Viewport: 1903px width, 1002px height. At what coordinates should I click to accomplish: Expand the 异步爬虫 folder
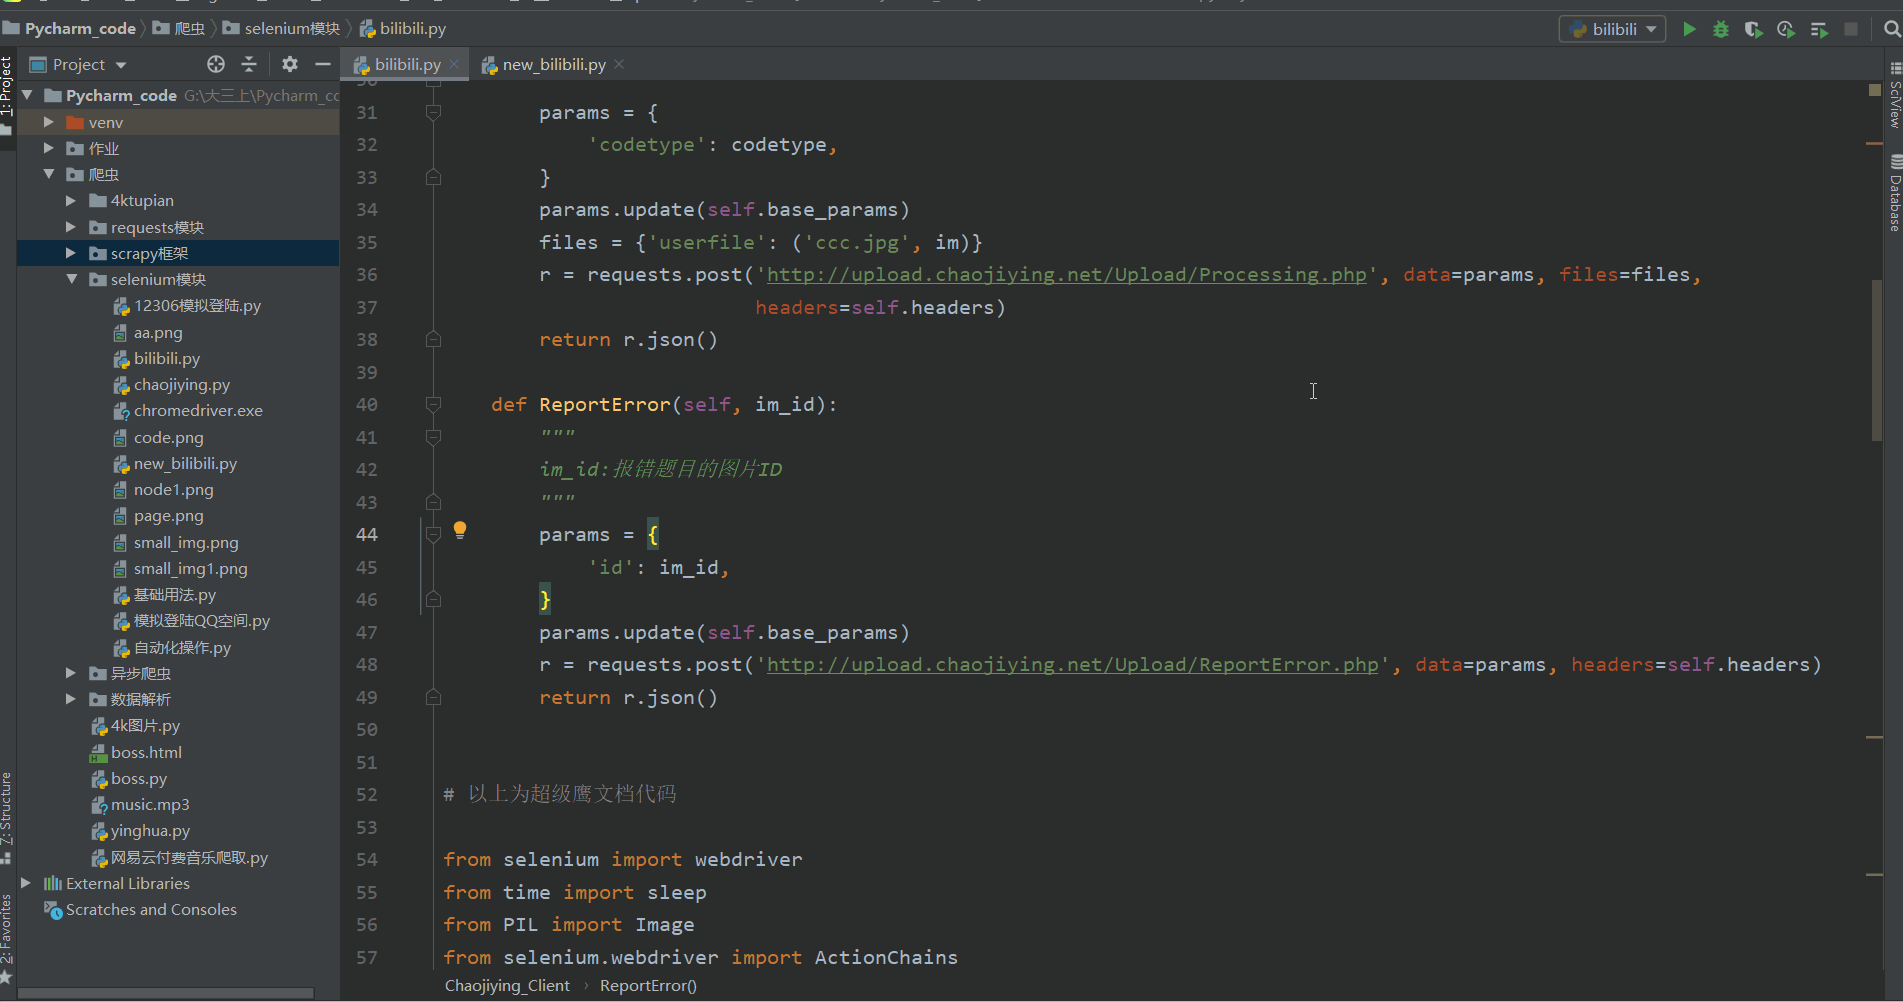coord(71,673)
